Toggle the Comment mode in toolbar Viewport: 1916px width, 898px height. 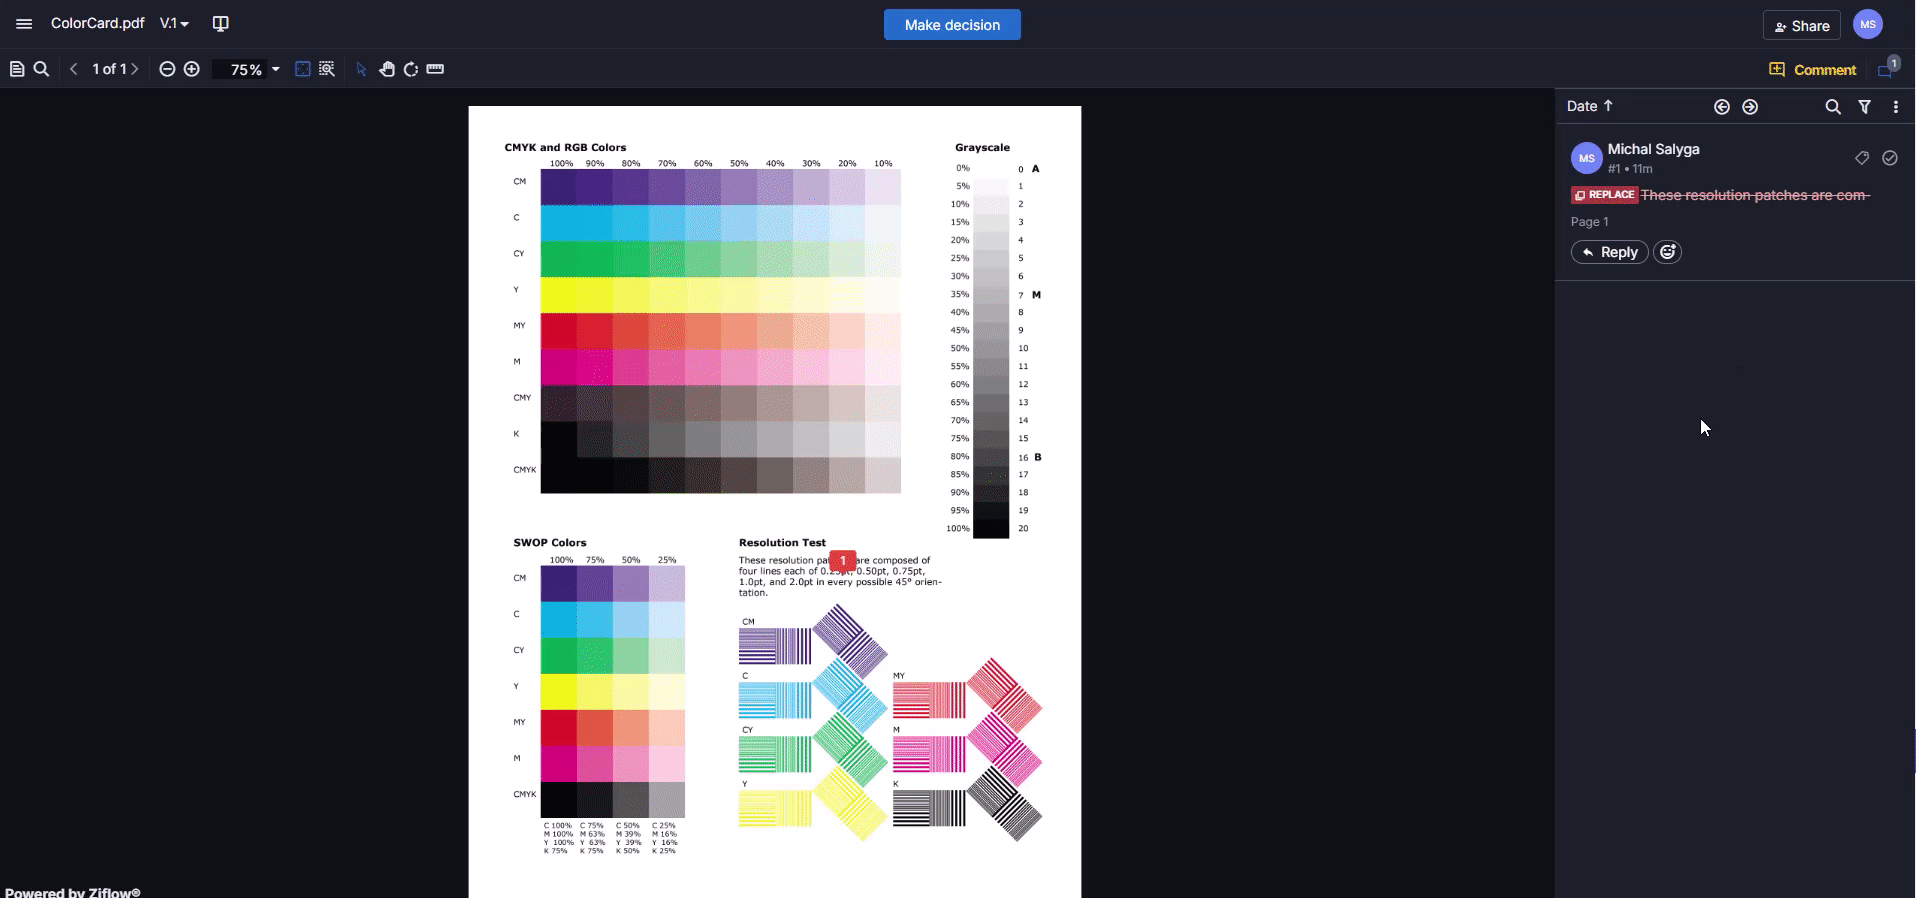tap(1812, 70)
